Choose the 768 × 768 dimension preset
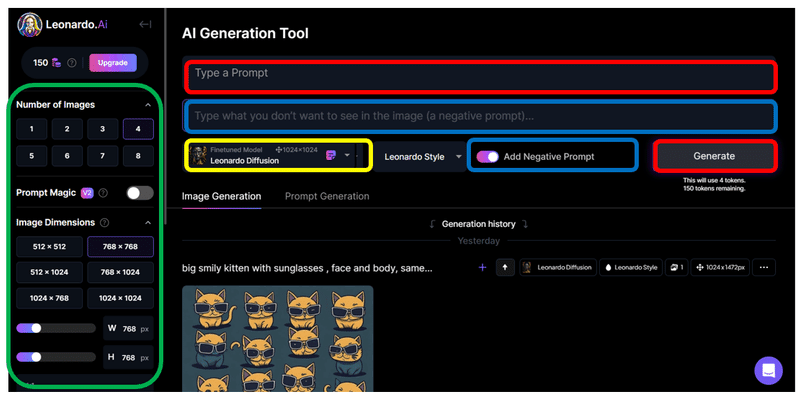The width and height of the screenshot is (800, 397). (x=120, y=246)
